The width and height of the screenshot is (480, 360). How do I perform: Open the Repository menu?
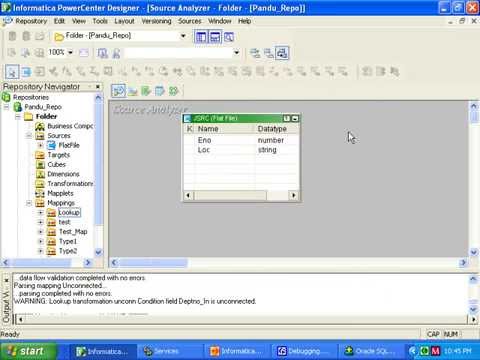(31, 21)
